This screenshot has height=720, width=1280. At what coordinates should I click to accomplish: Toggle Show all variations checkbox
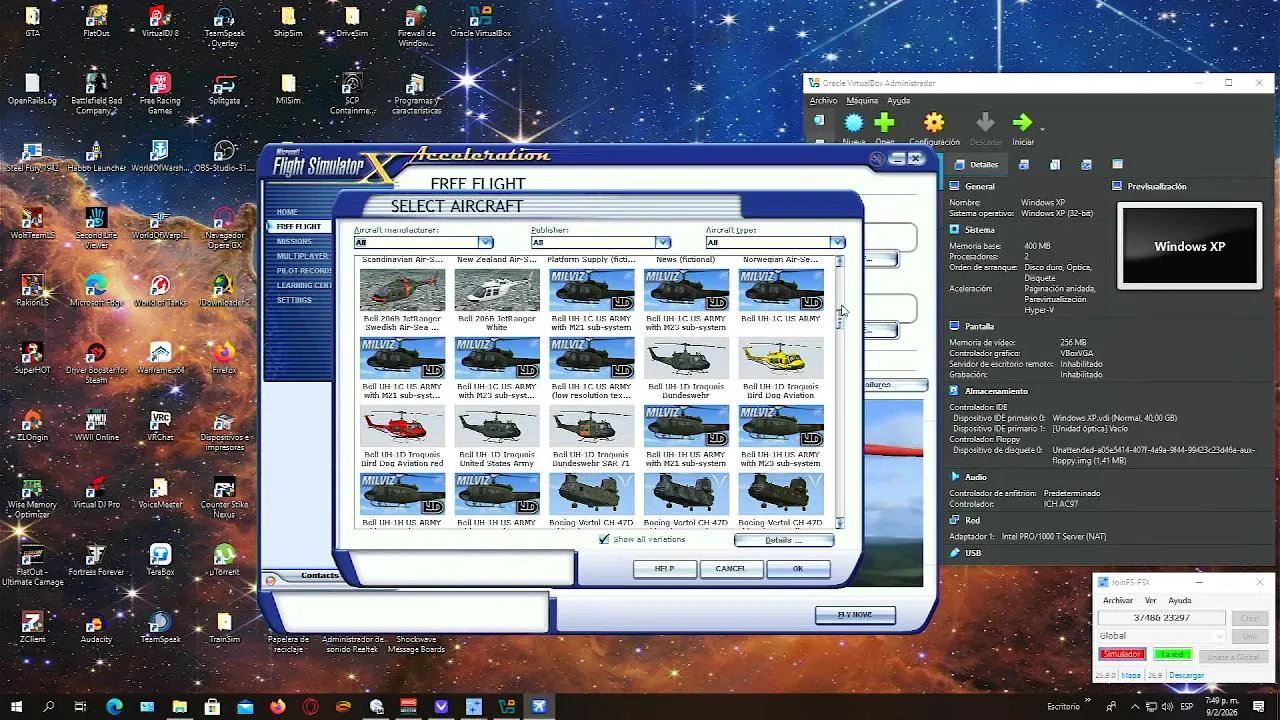[x=604, y=539]
